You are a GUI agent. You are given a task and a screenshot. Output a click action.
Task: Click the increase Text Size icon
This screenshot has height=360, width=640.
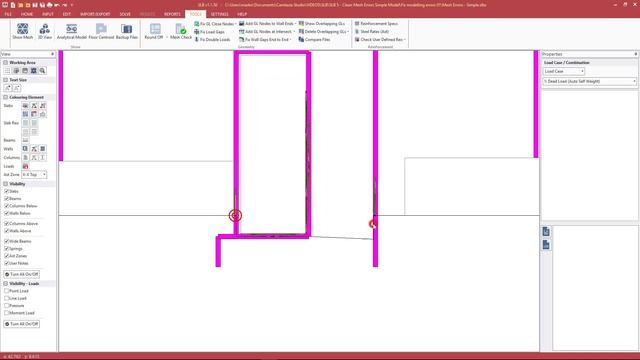click(7, 88)
